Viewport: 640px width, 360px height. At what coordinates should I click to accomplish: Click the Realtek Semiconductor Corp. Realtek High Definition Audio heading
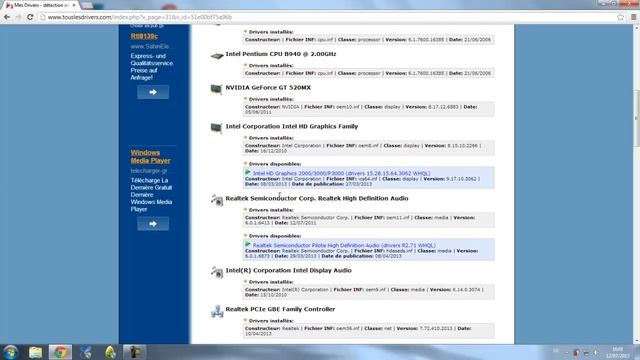click(x=317, y=198)
